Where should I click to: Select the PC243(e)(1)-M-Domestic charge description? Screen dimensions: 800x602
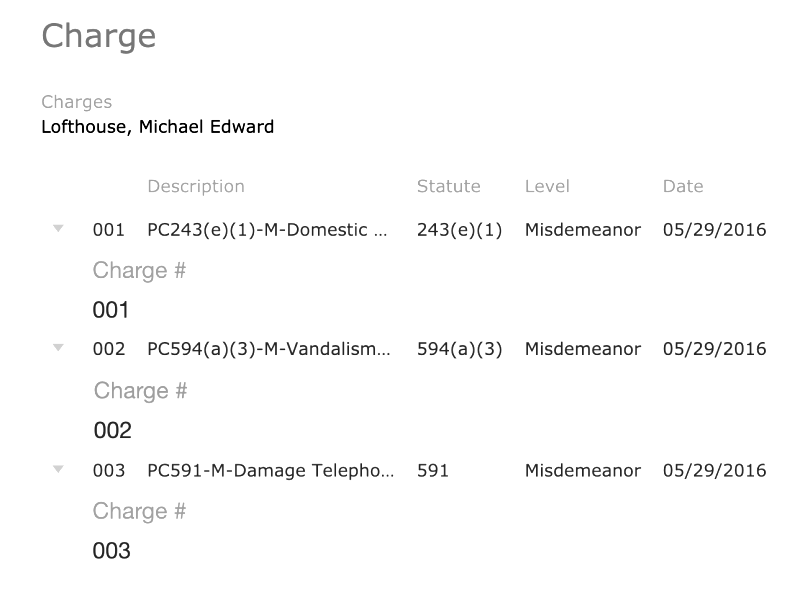pyautogui.click(x=267, y=230)
